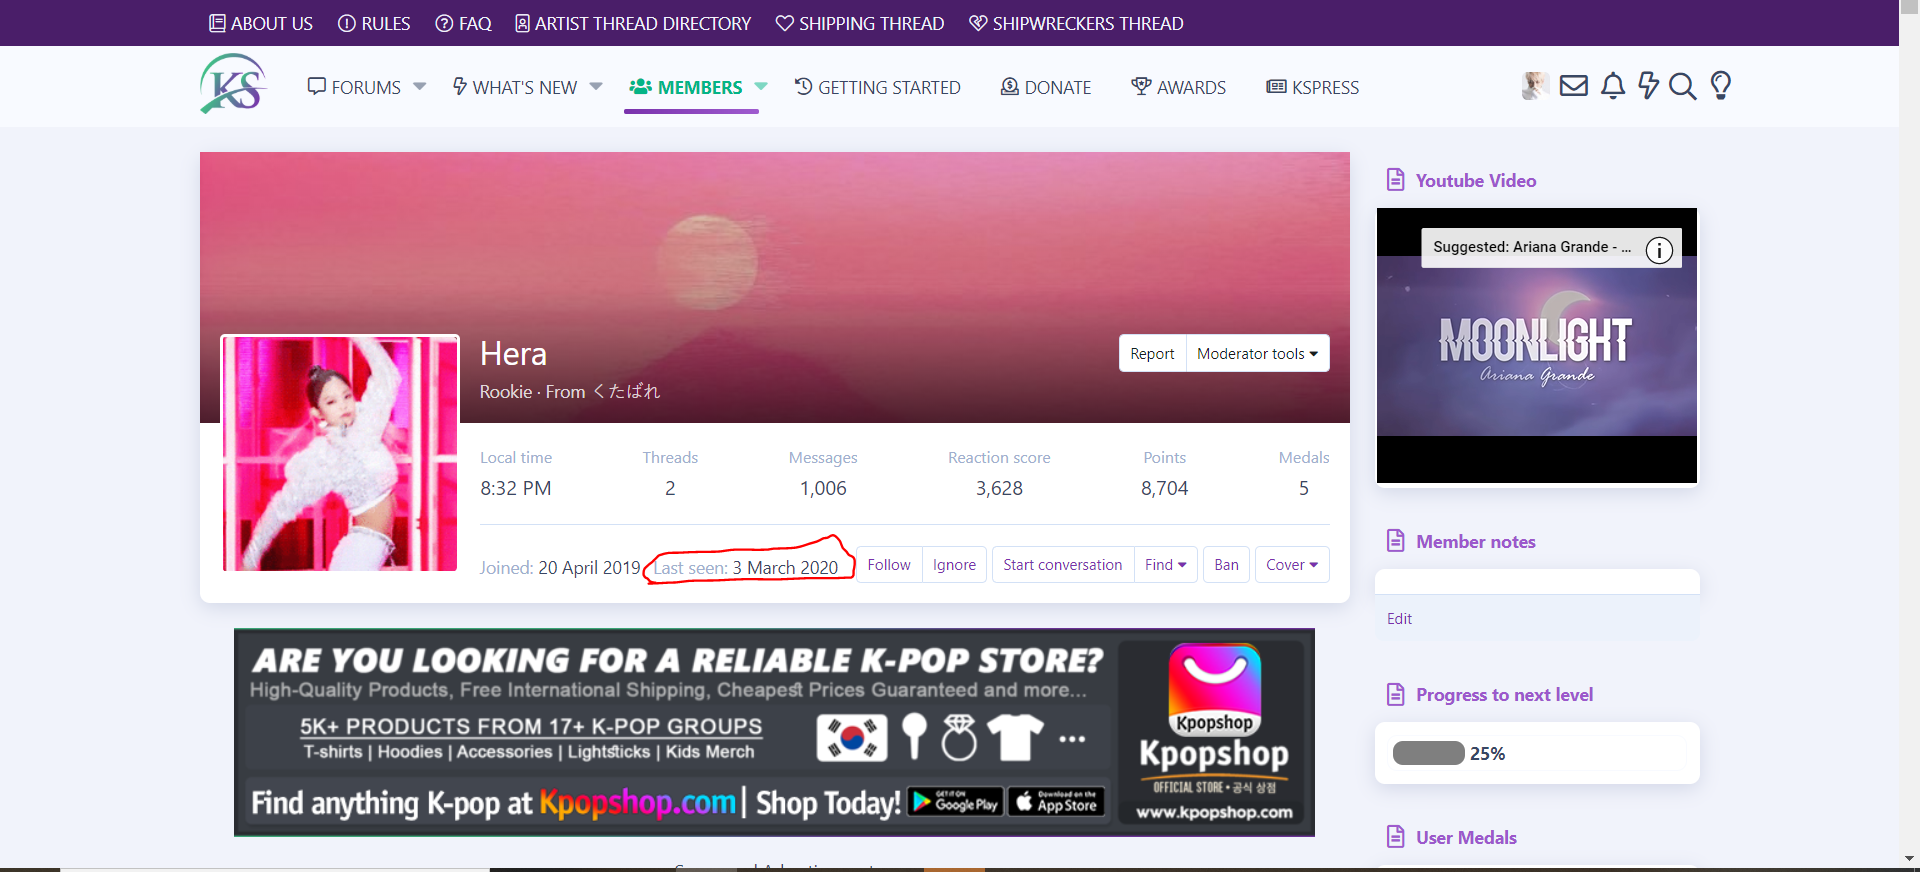Follow the user Hera
This screenshot has height=872, width=1920.
coord(889,565)
